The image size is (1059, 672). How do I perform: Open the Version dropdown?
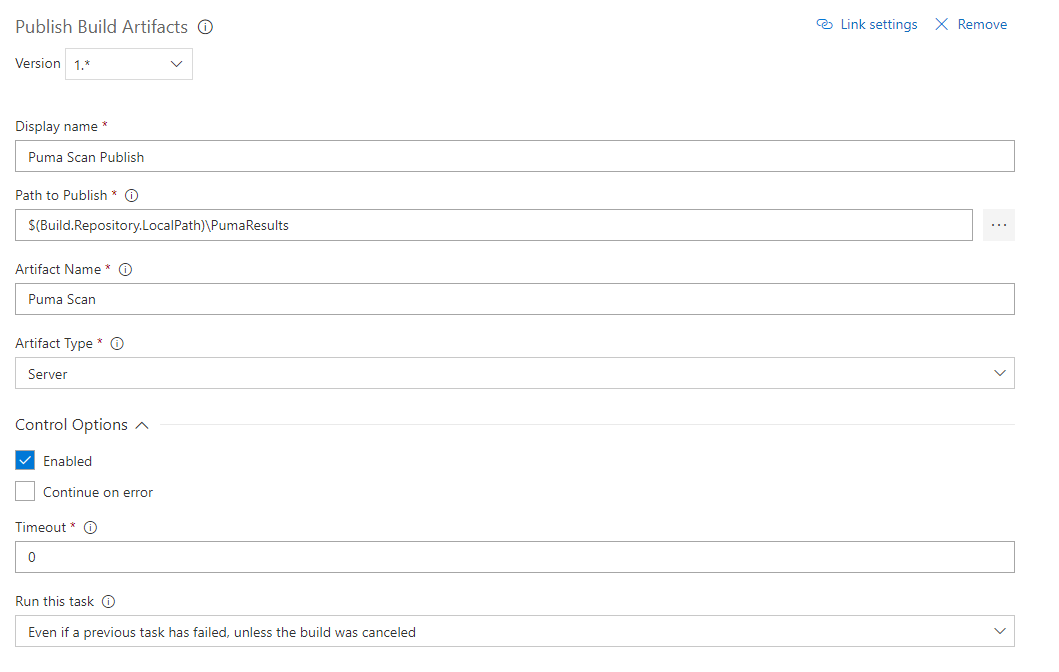[x=128, y=63]
